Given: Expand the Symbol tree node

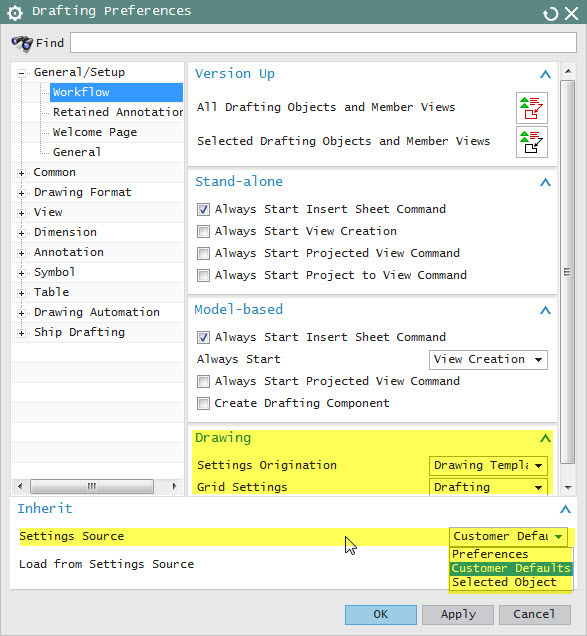Looking at the screenshot, I should pyautogui.click(x=21, y=273).
